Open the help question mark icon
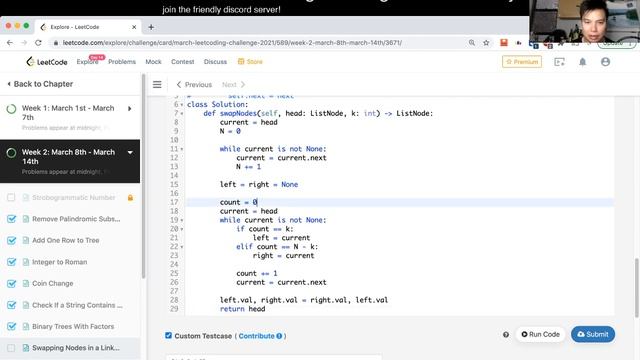640x360 pixels. coord(506,335)
